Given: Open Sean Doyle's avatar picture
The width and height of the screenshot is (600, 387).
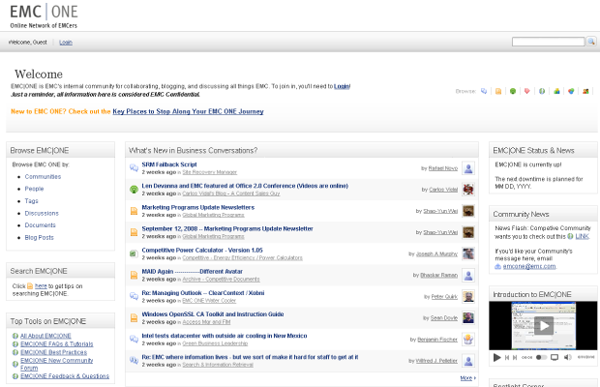Looking at the screenshot, I should pyautogui.click(x=468, y=318).
